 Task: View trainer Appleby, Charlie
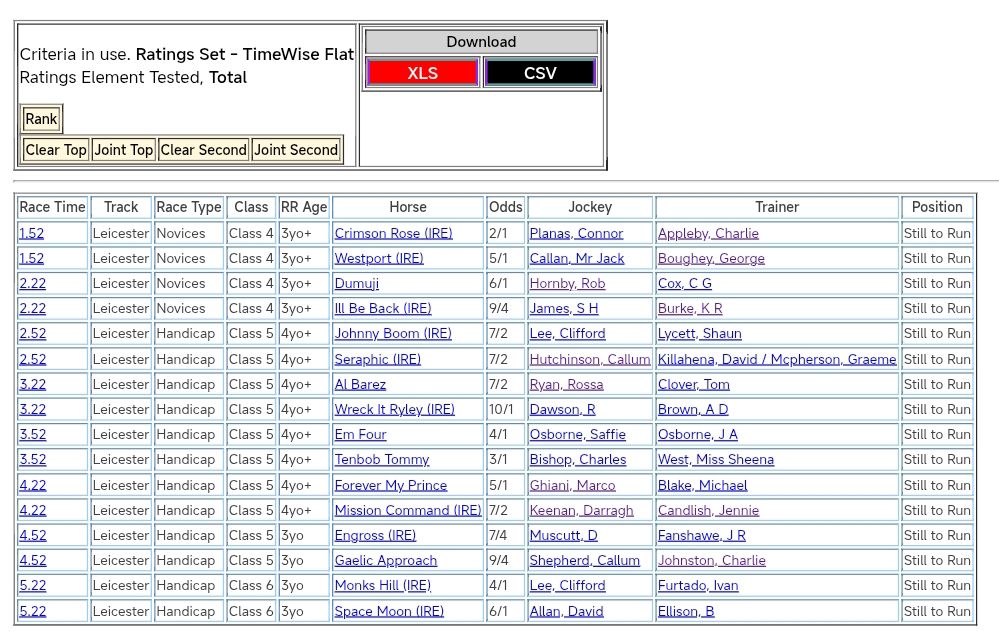[708, 233]
